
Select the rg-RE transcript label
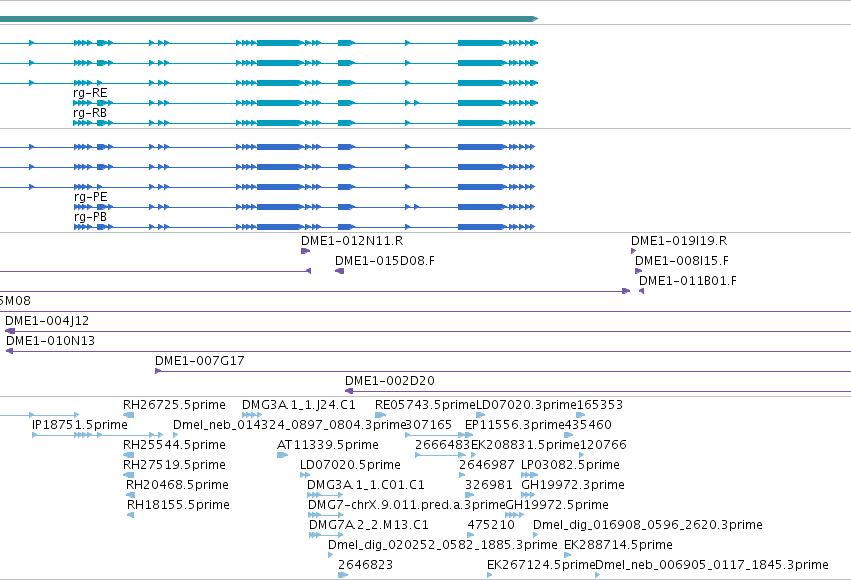pos(90,93)
